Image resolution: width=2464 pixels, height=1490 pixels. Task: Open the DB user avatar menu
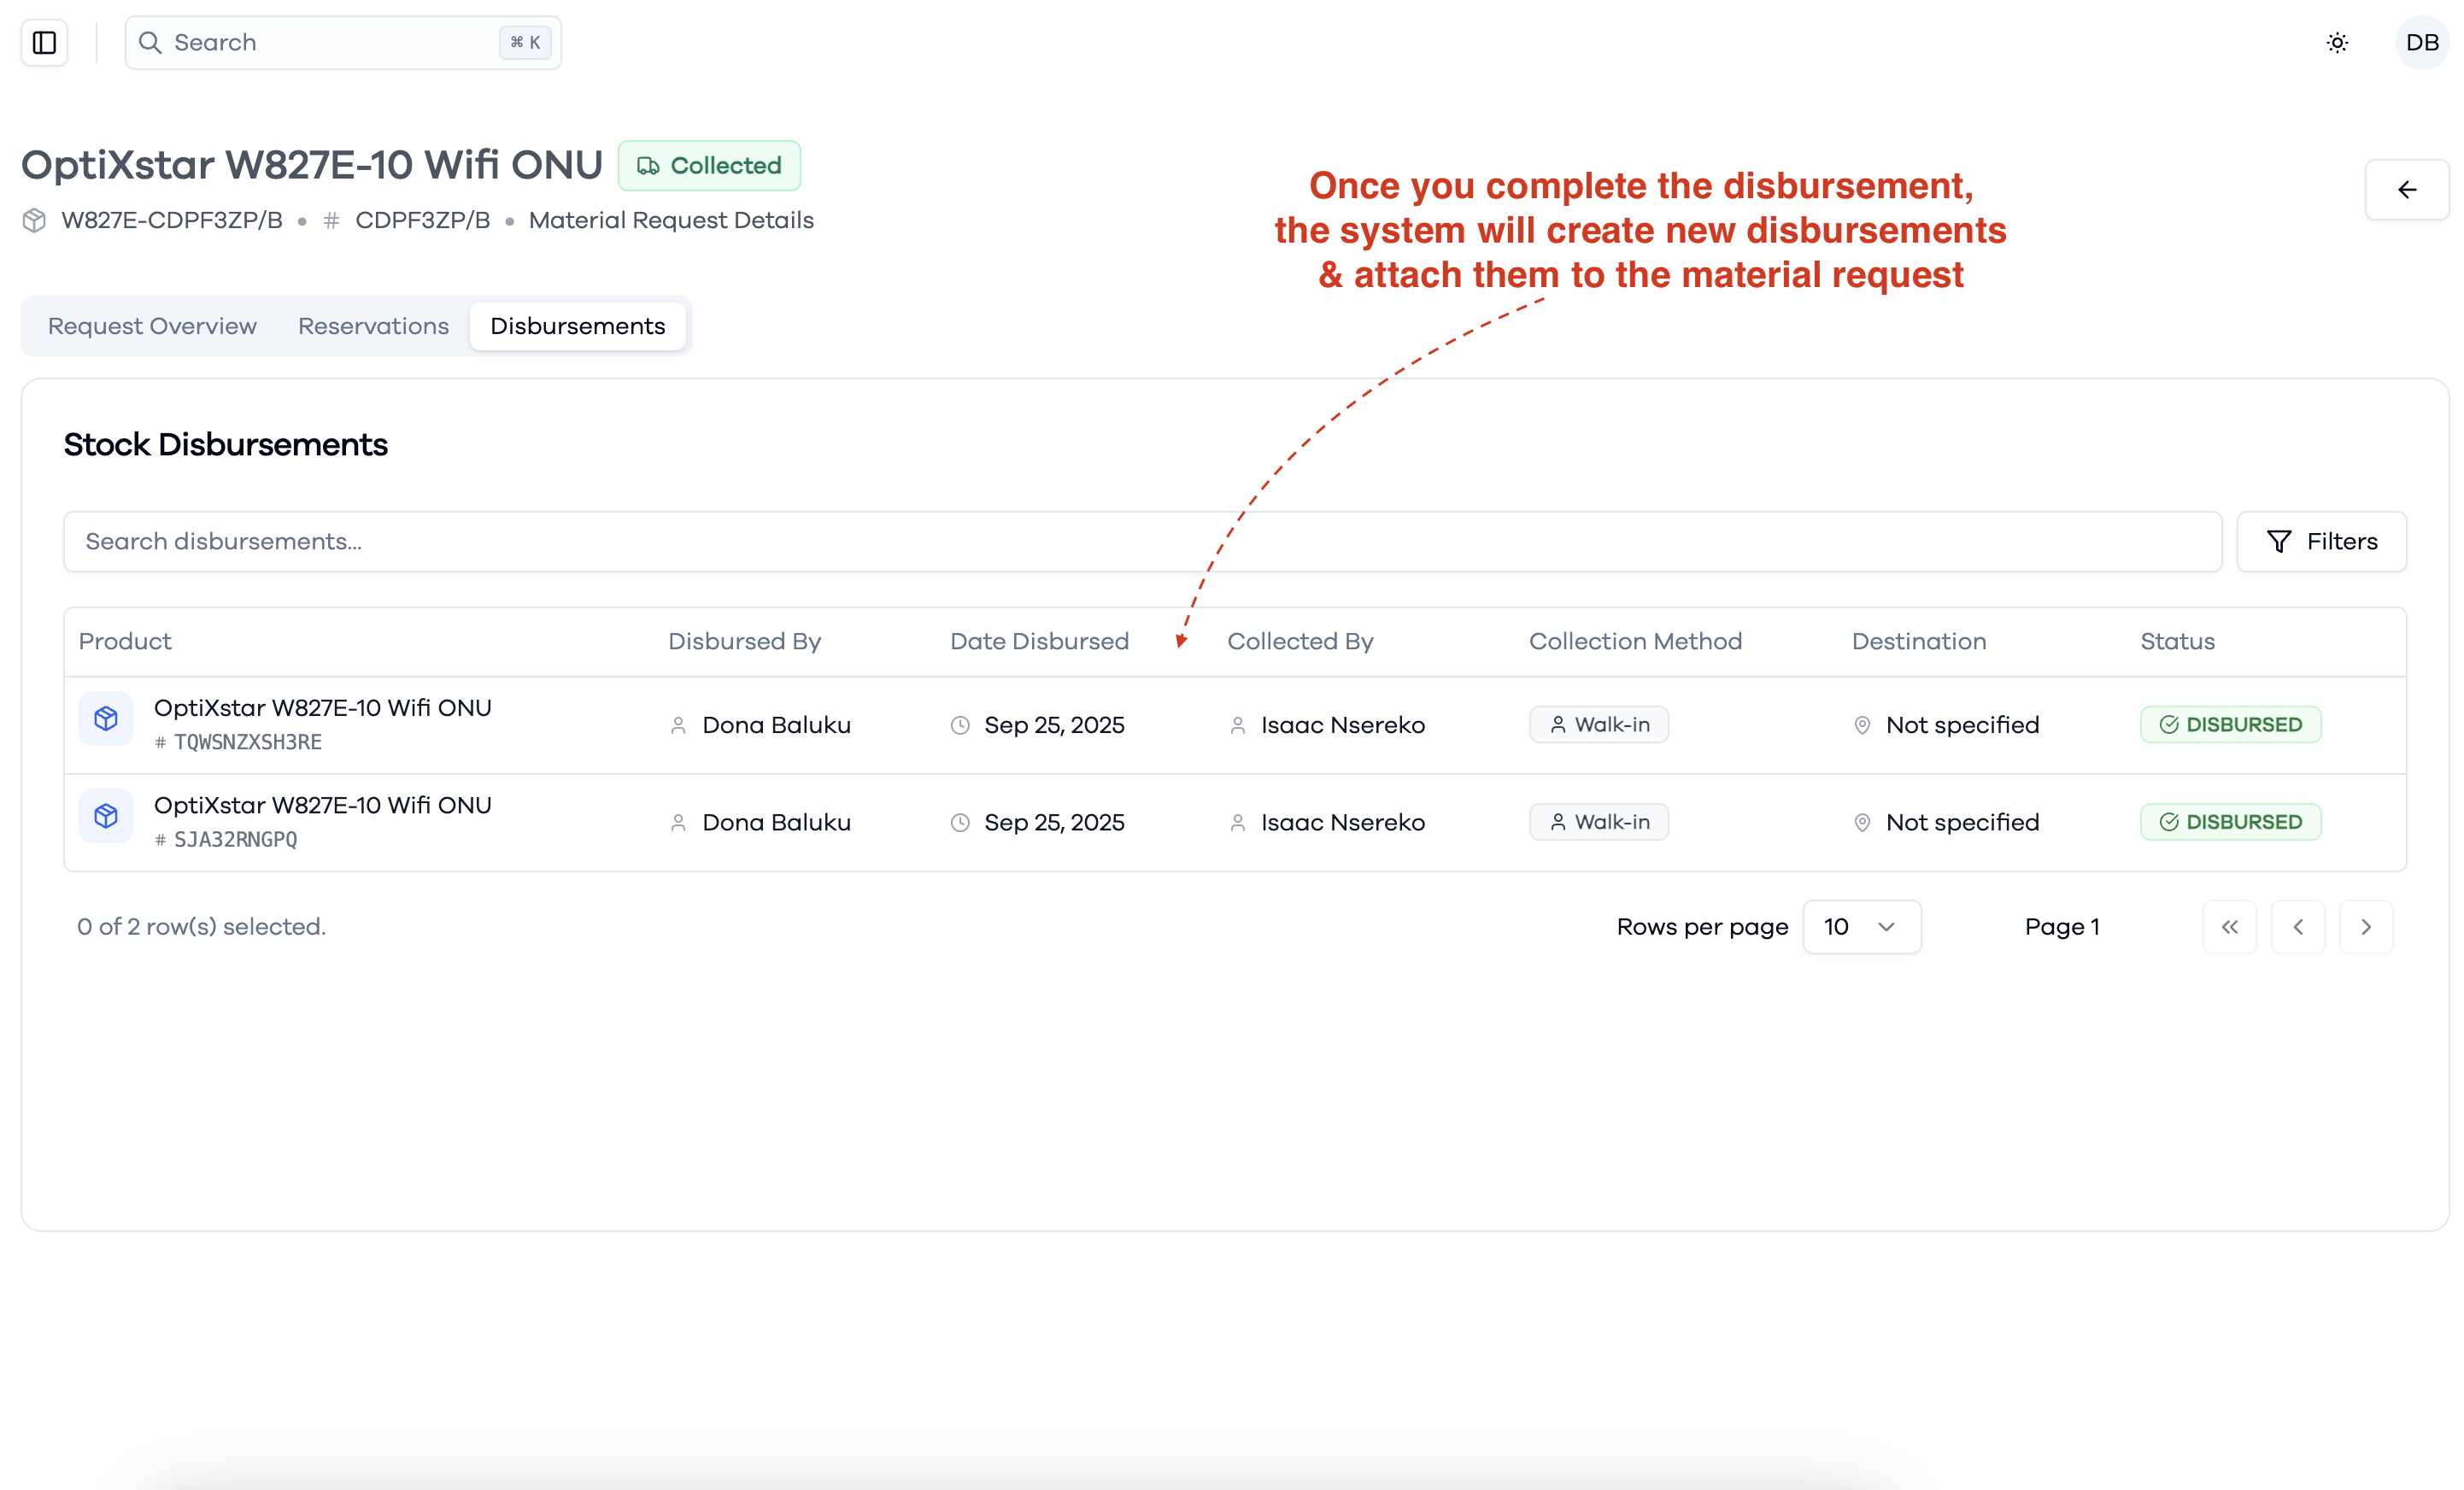click(2422, 42)
